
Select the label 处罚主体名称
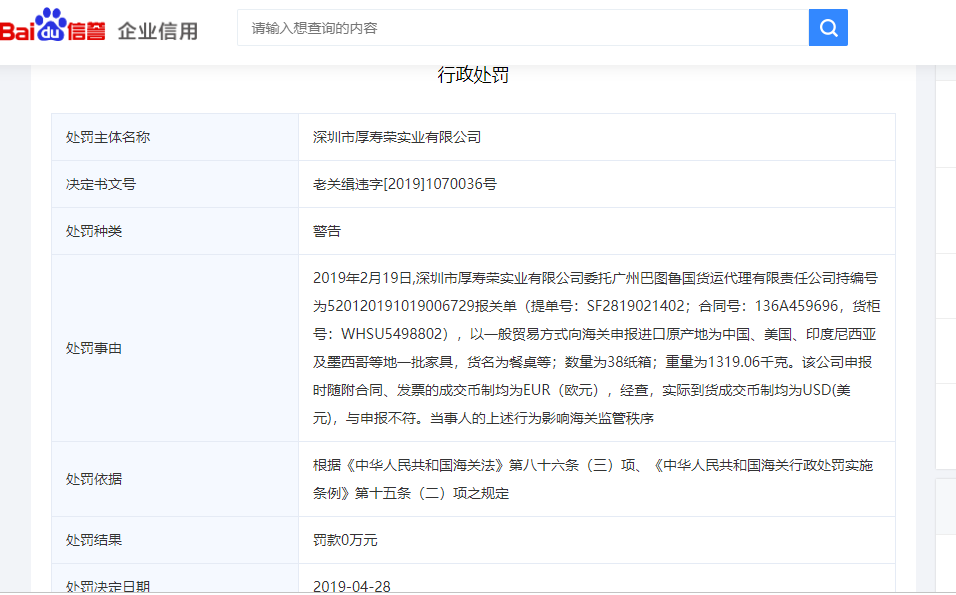click(108, 137)
